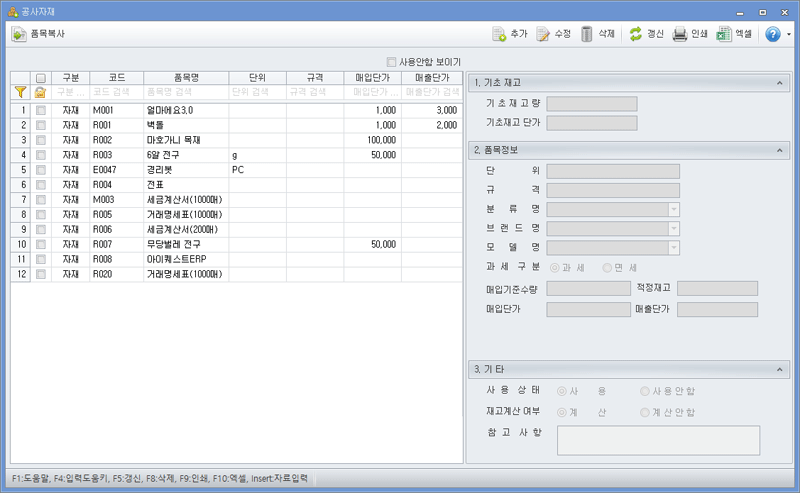
Task: Open the blue help question mark icon
Action: [772, 34]
